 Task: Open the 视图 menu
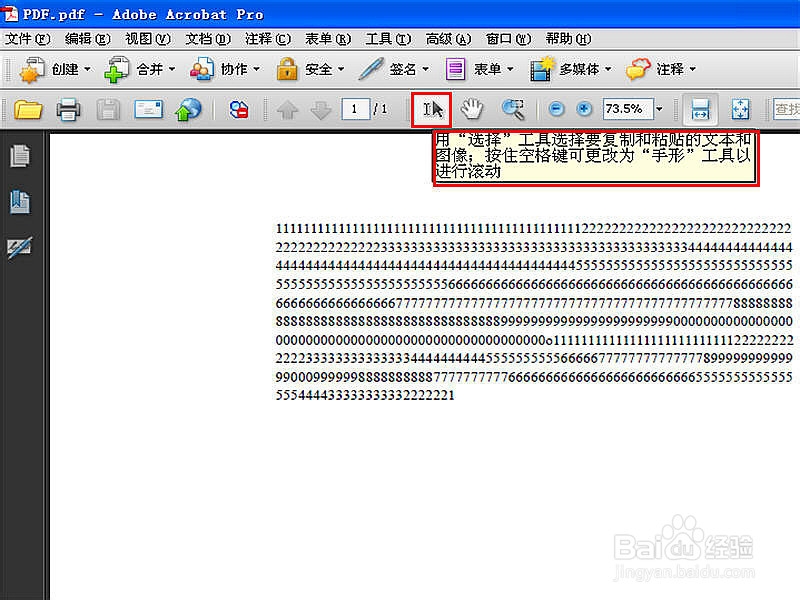[x=148, y=39]
